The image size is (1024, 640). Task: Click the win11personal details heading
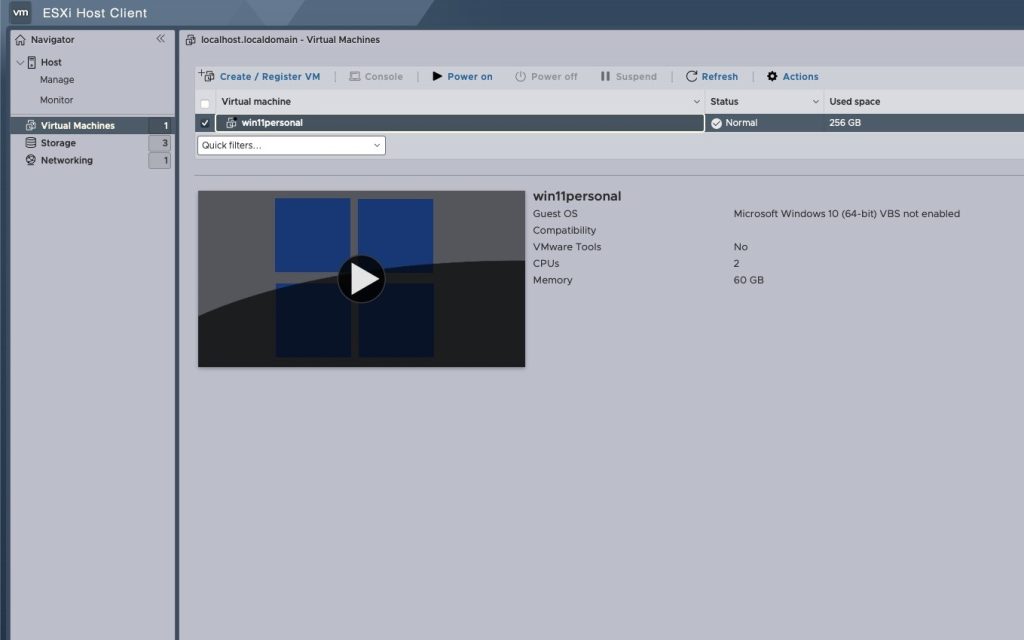[x=577, y=196]
